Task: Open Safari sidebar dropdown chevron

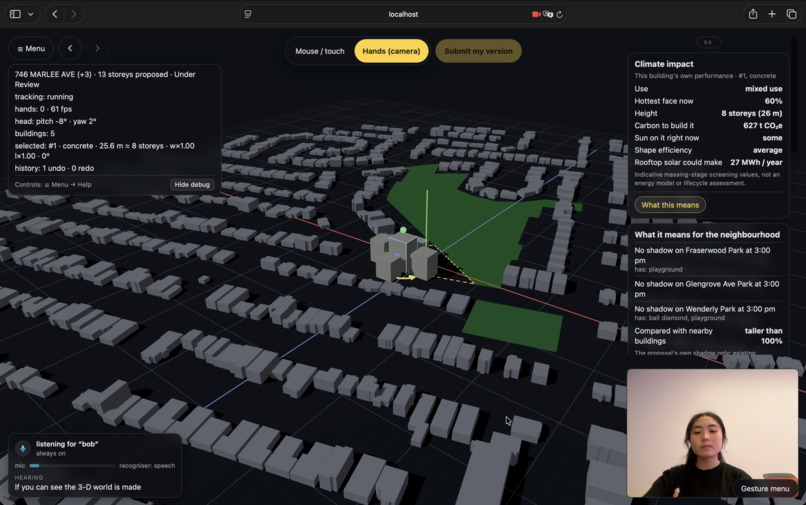Action: point(31,14)
